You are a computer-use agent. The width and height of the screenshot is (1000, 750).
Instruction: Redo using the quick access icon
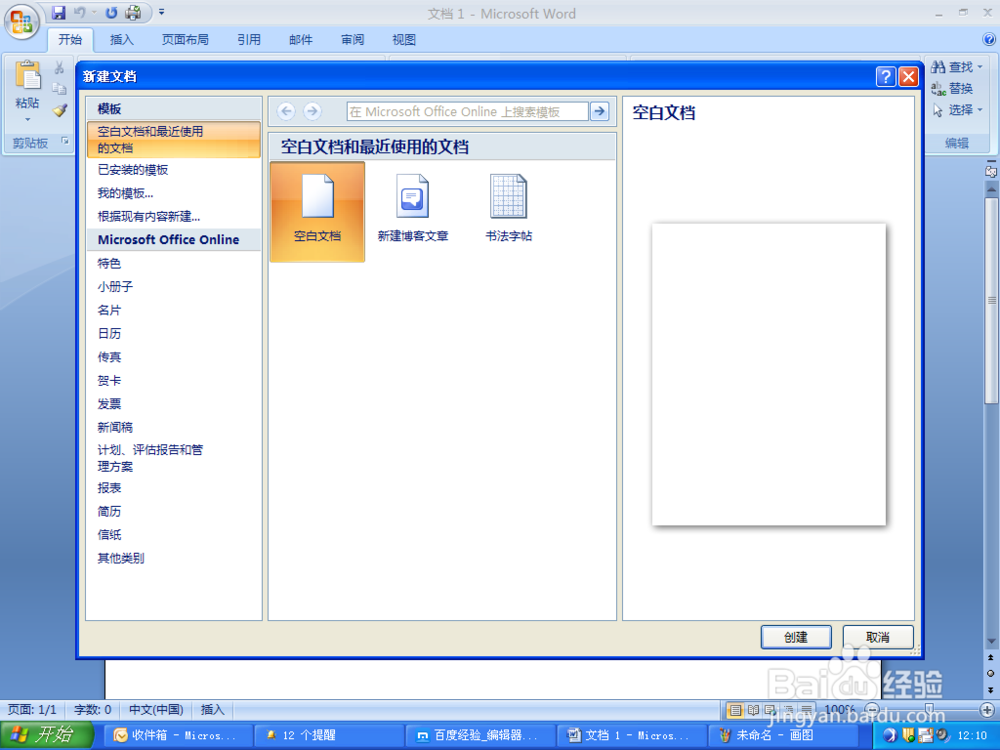click(111, 12)
